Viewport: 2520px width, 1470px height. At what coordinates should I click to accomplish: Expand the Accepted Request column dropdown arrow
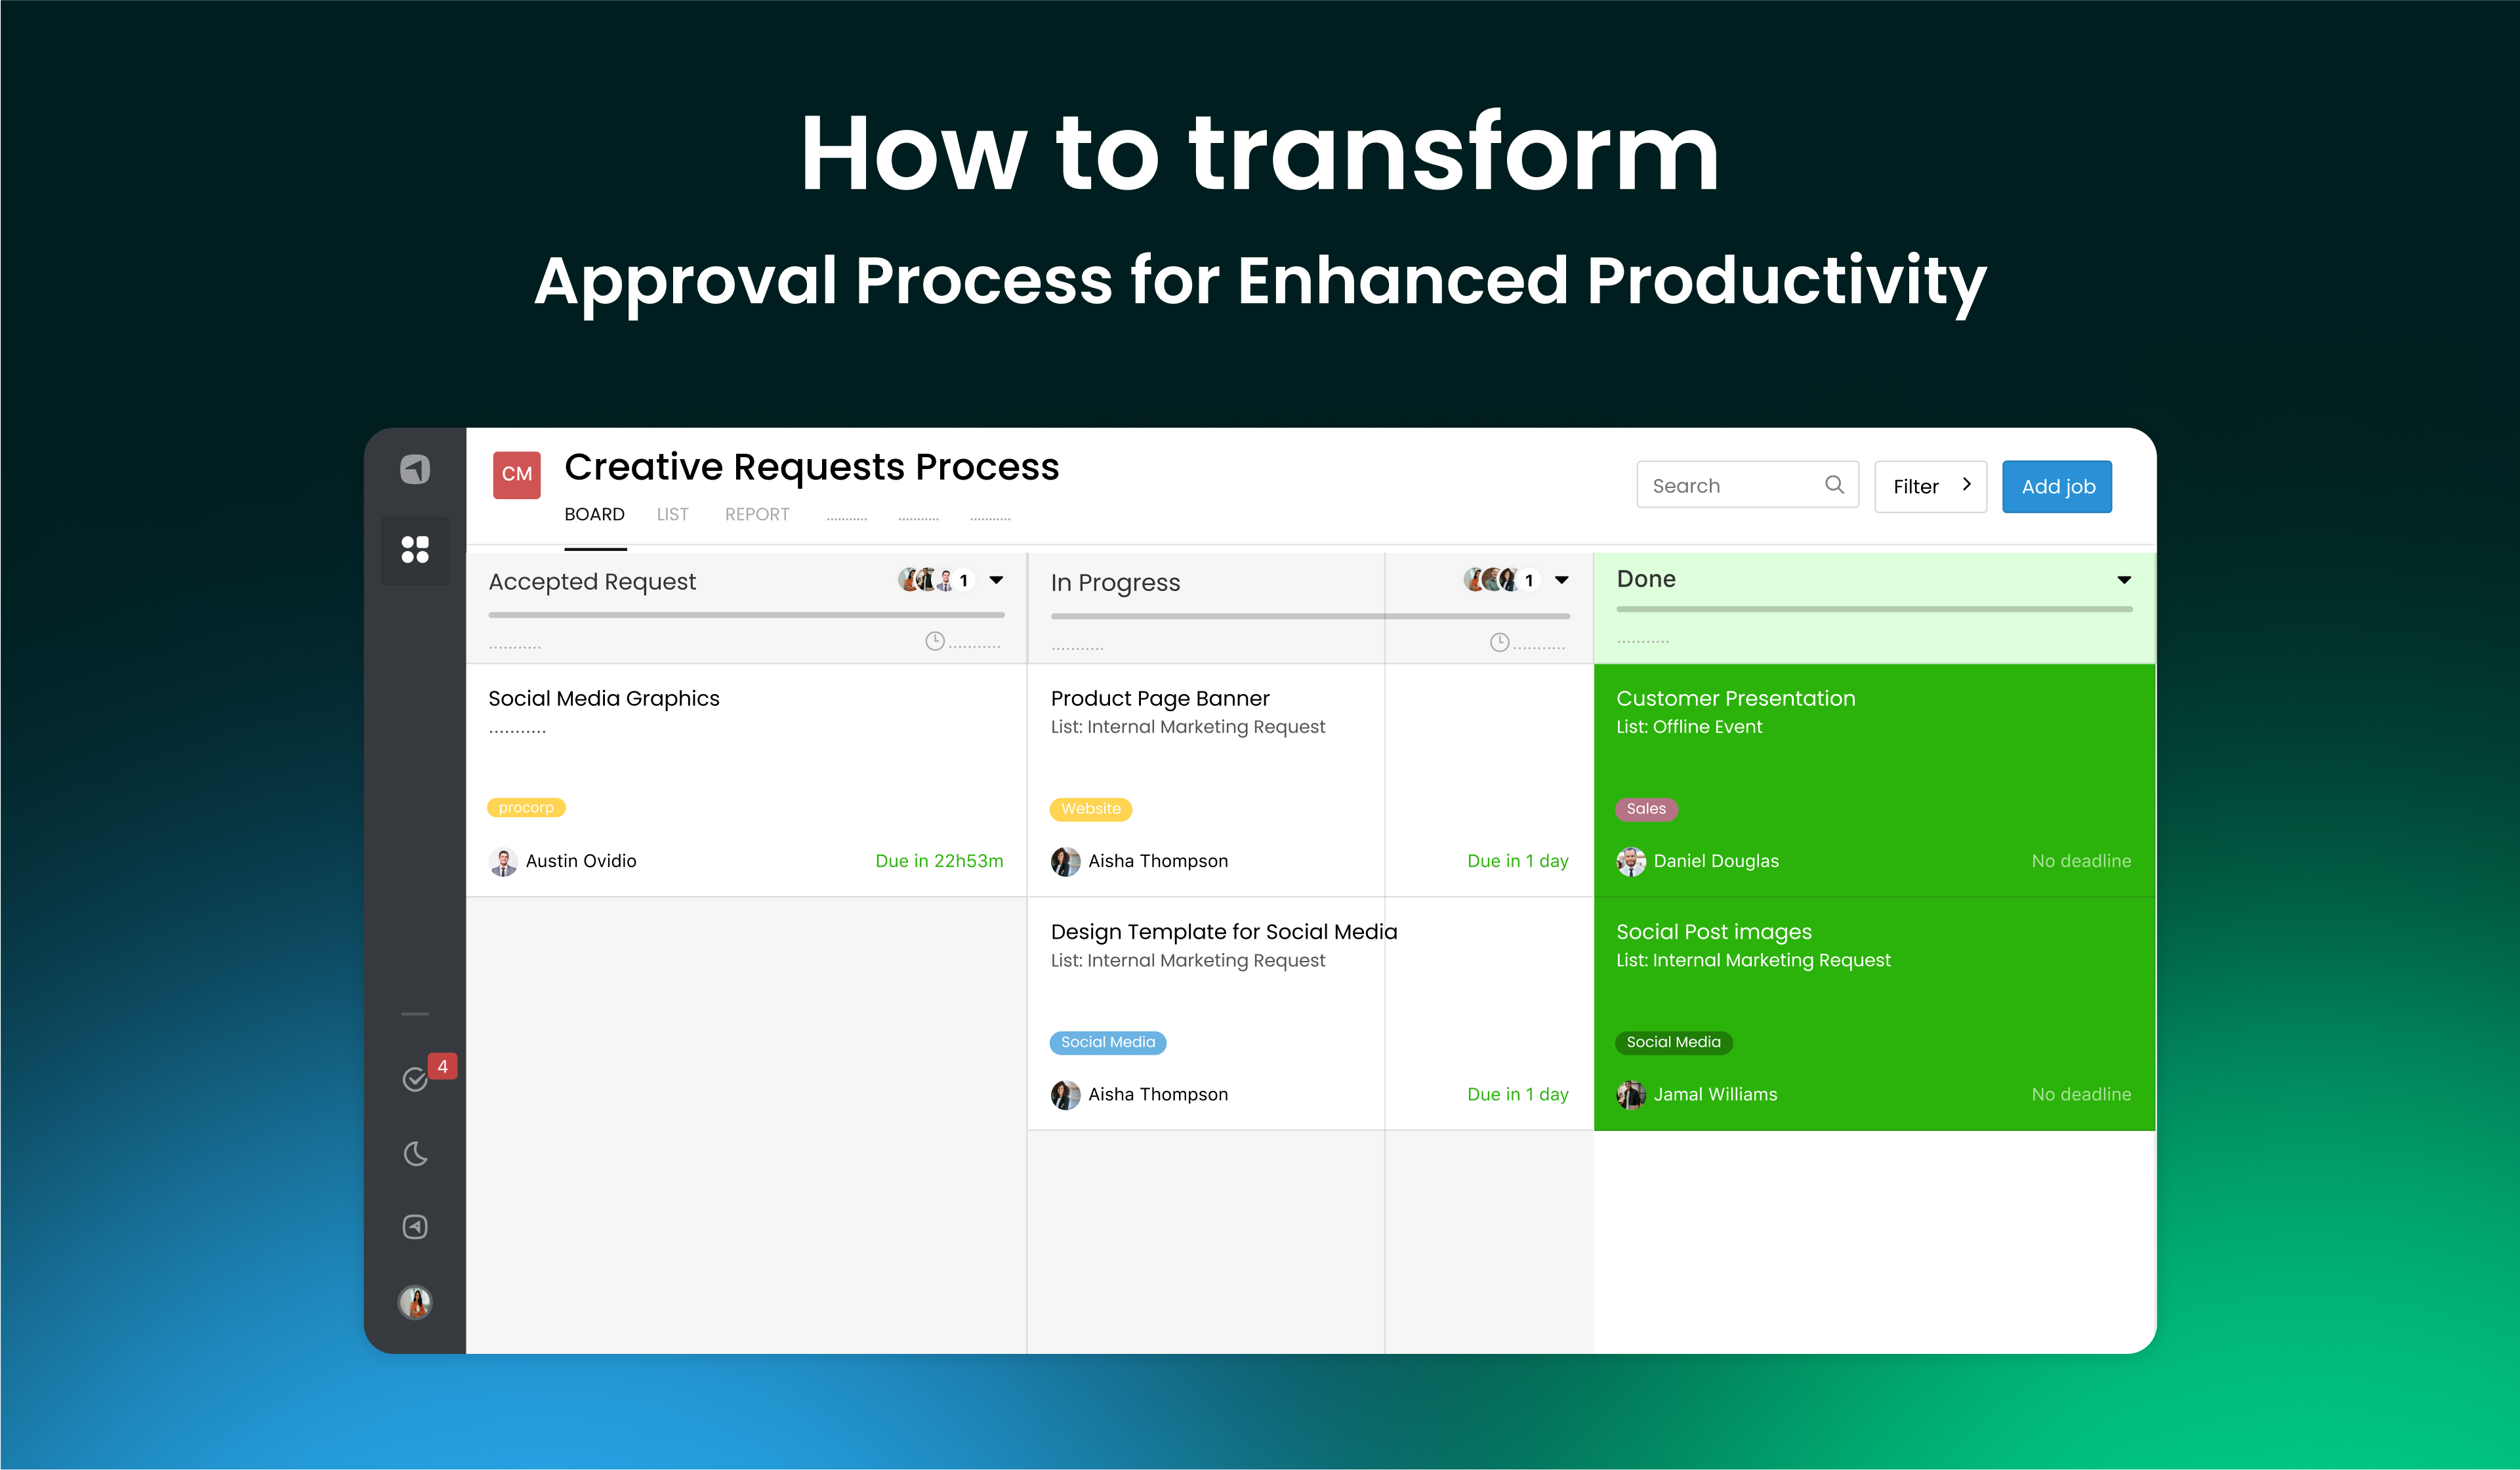(996, 580)
